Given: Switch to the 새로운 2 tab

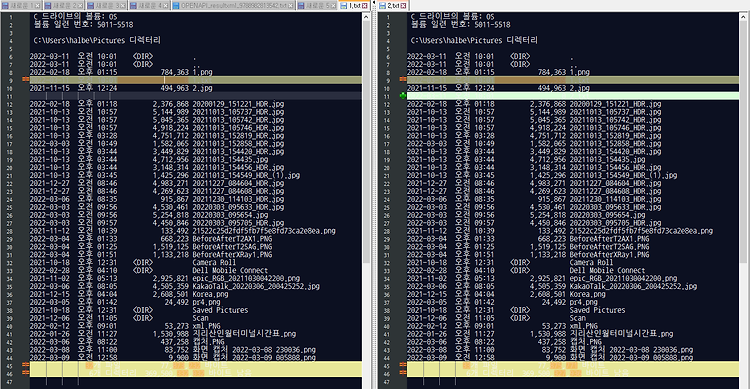Looking at the screenshot, I should (64, 5).
